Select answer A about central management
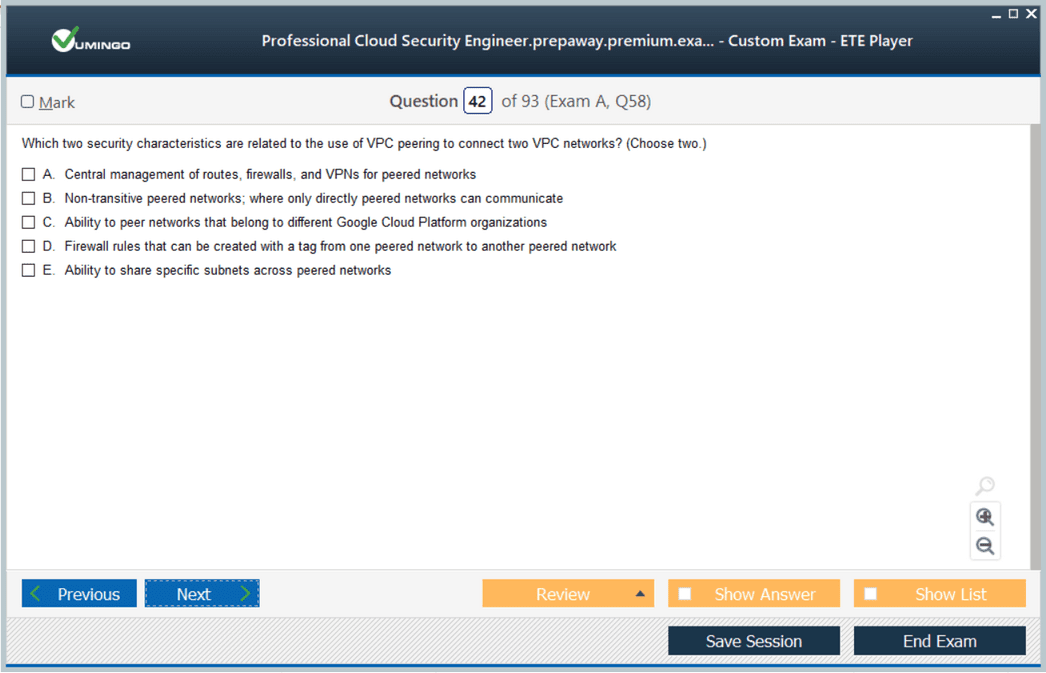 point(28,175)
